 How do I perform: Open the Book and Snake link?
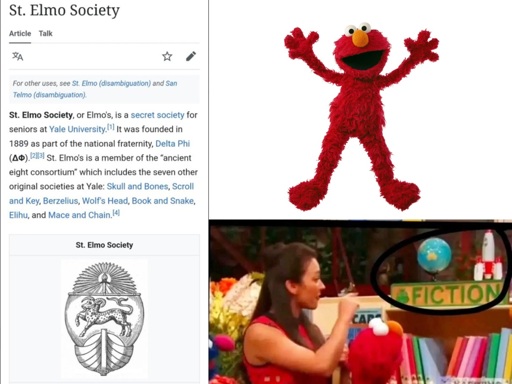pyautogui.click(x=163, y=201)
